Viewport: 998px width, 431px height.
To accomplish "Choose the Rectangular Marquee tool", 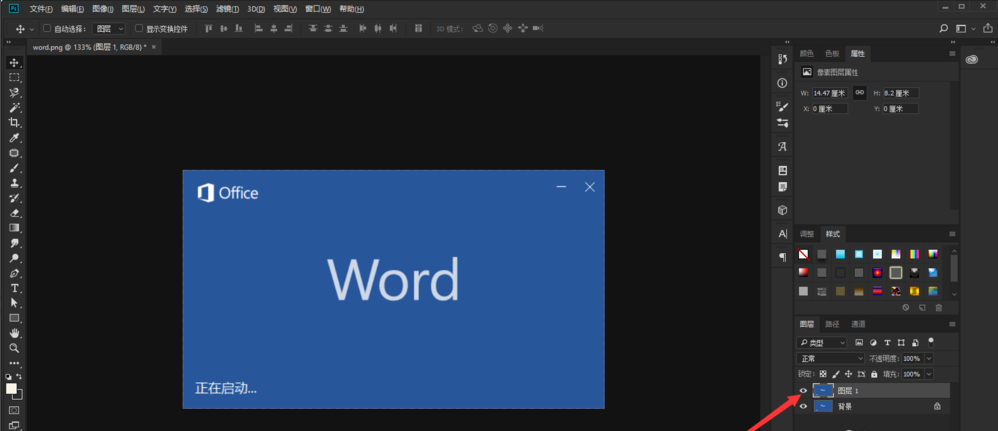I will tap(14, 77).
